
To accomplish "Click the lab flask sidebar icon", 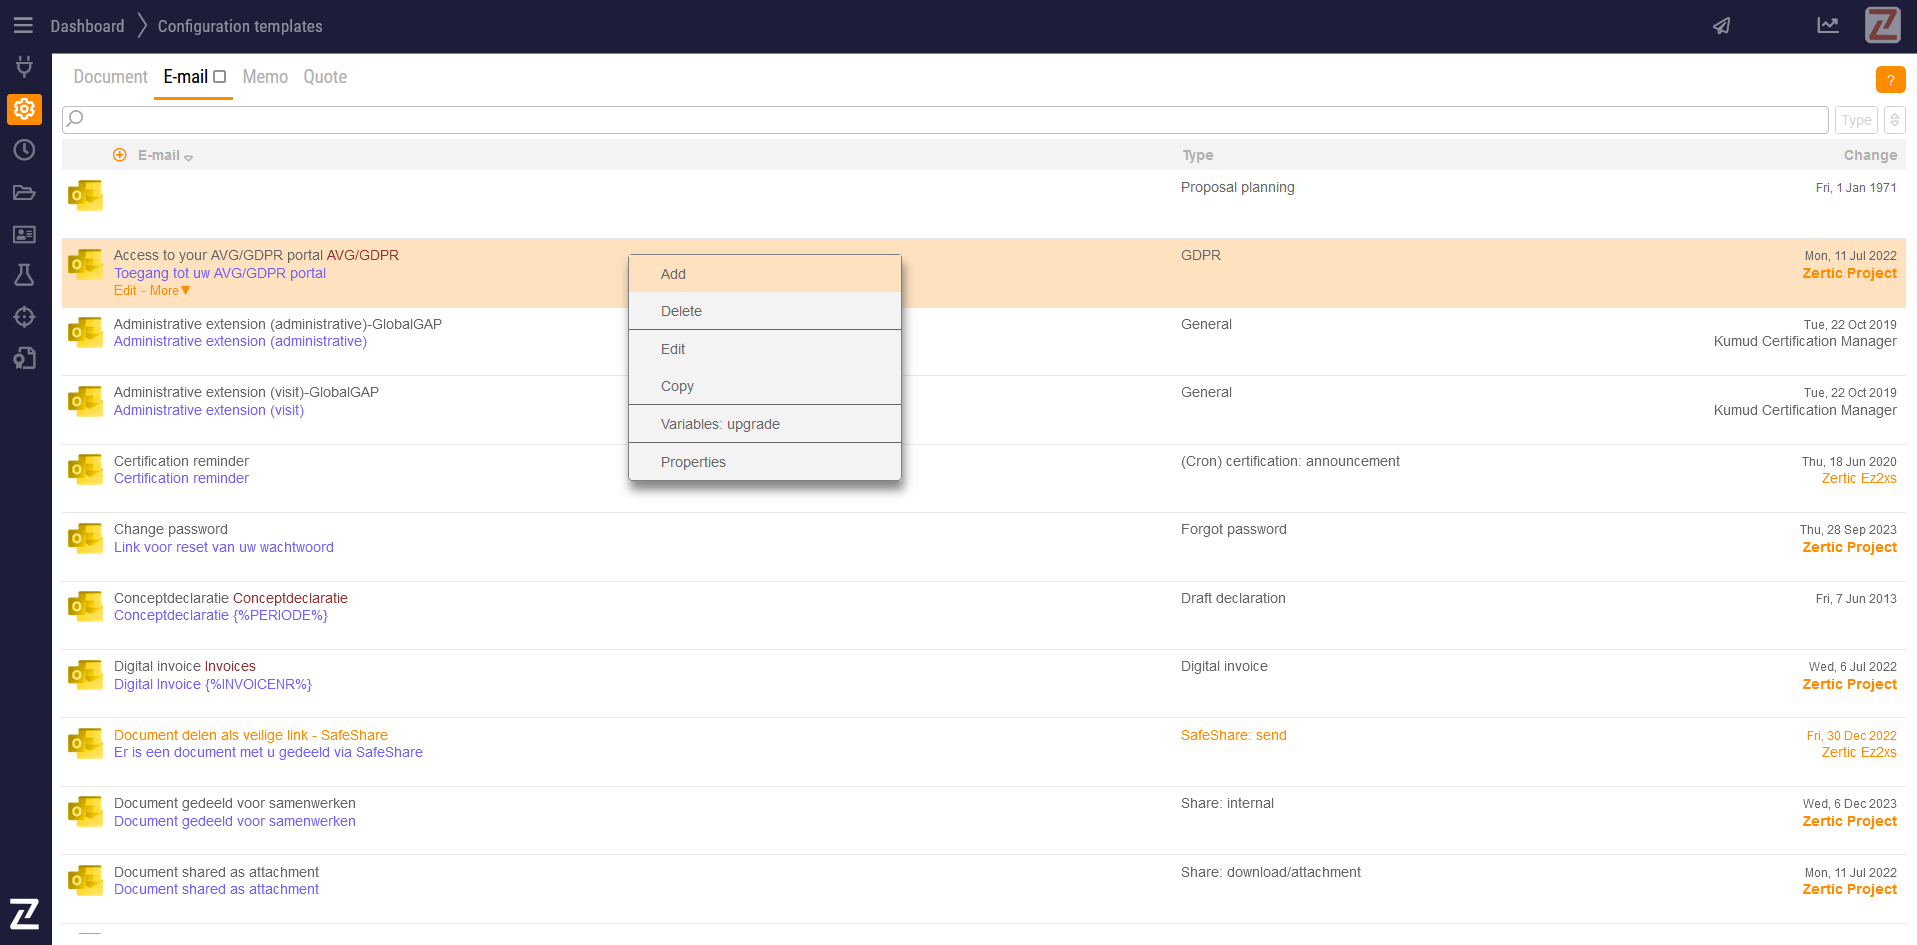I will tap(24, 275).
